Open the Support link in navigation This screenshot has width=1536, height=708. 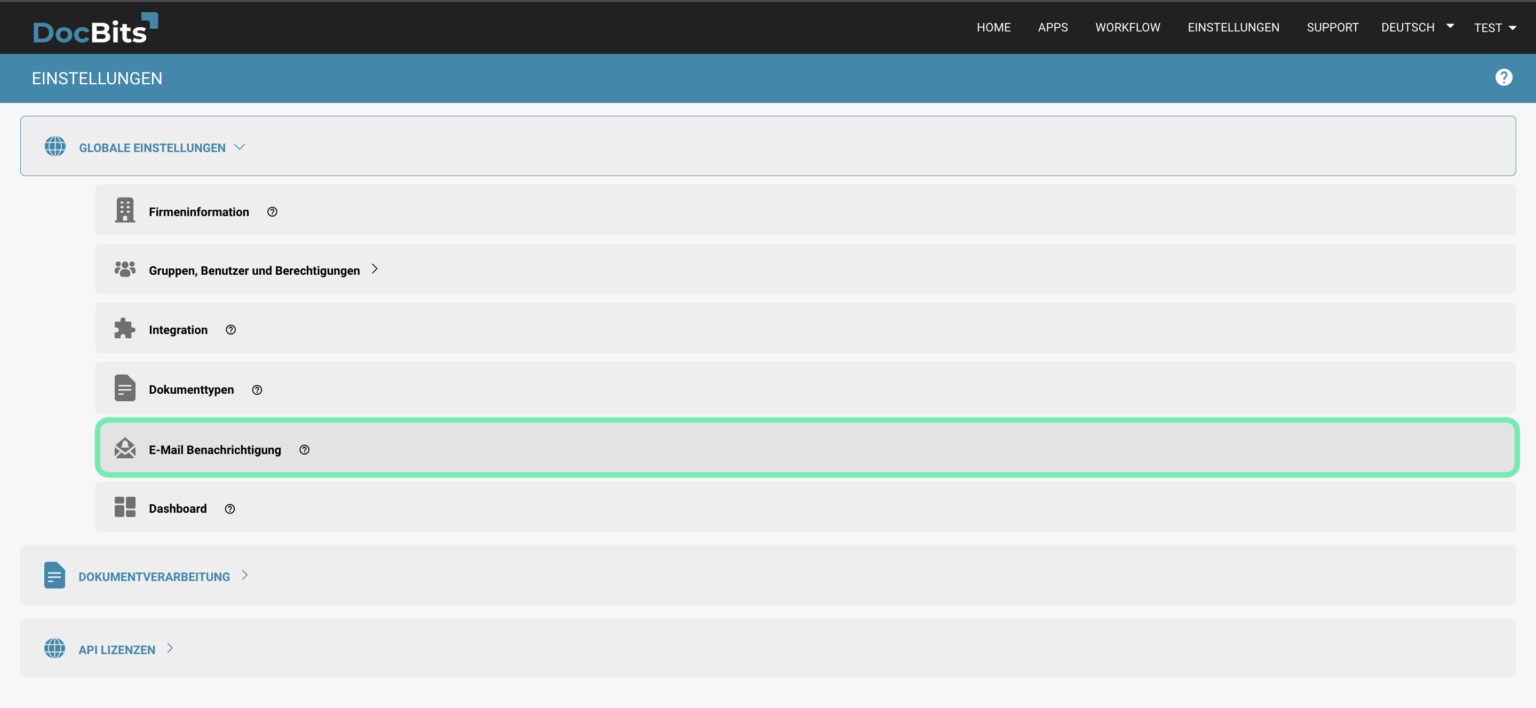point(1332,28)
